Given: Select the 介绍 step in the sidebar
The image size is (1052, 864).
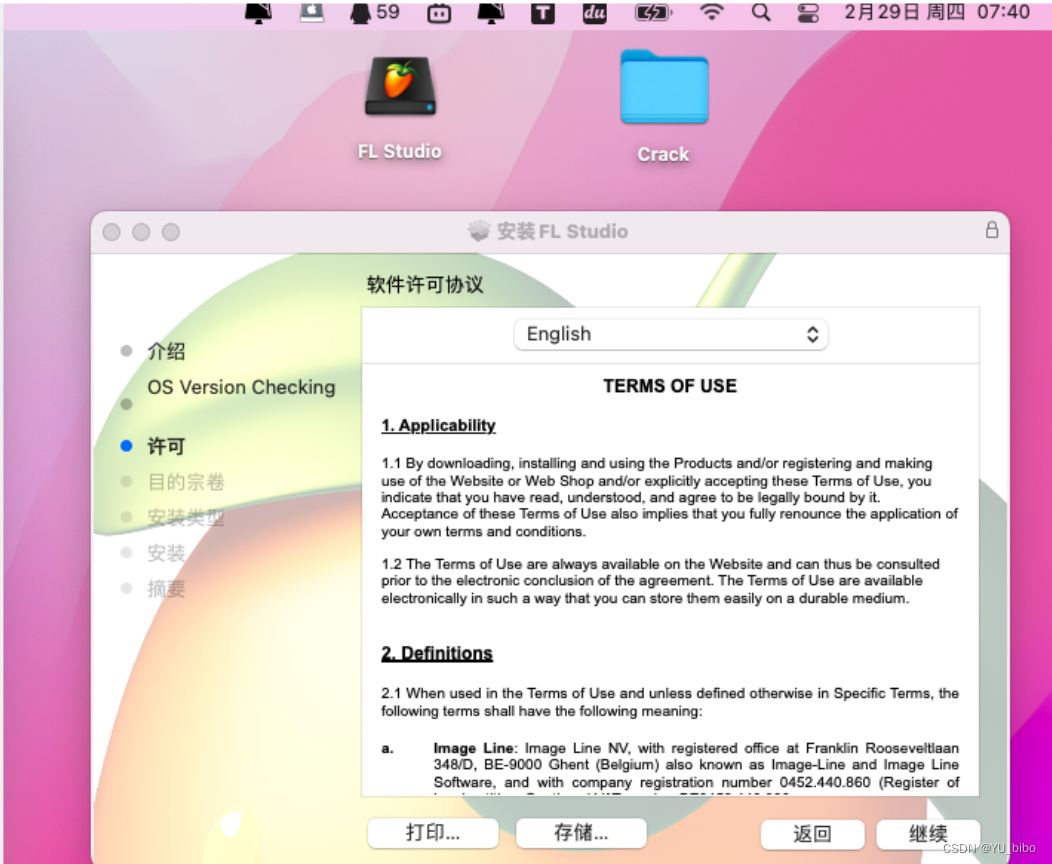Looking at the screenshot, I should click(x=166, y=351).
